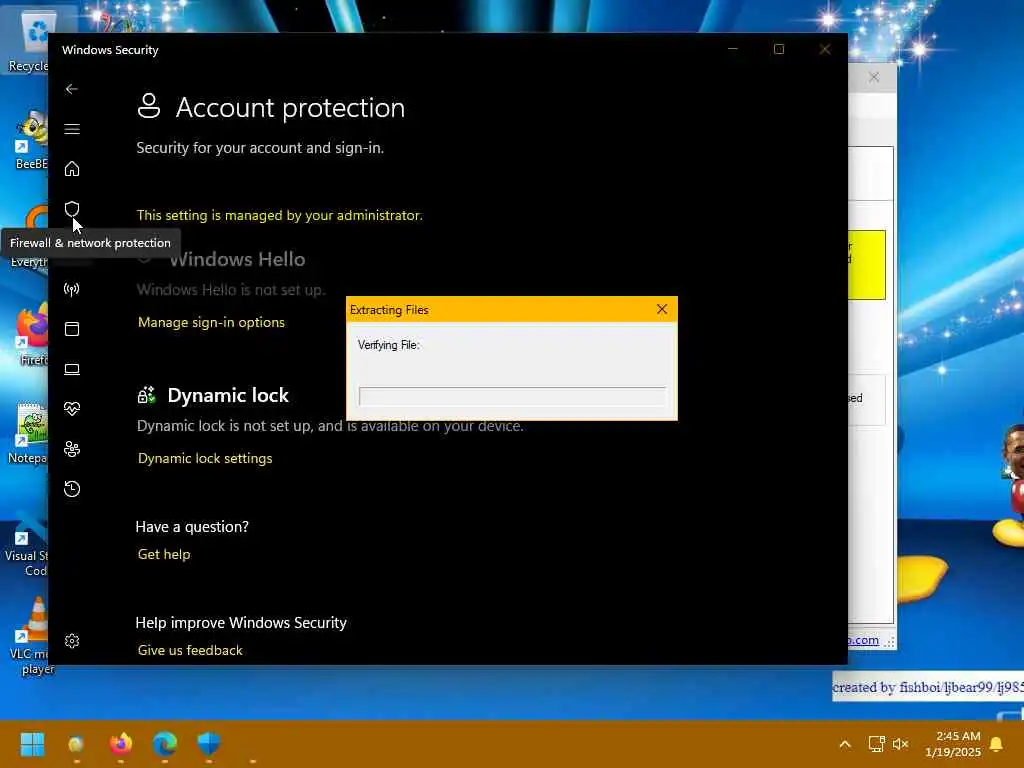
Task: Open Protection history clock icon
Action: [x=72, y=488]
